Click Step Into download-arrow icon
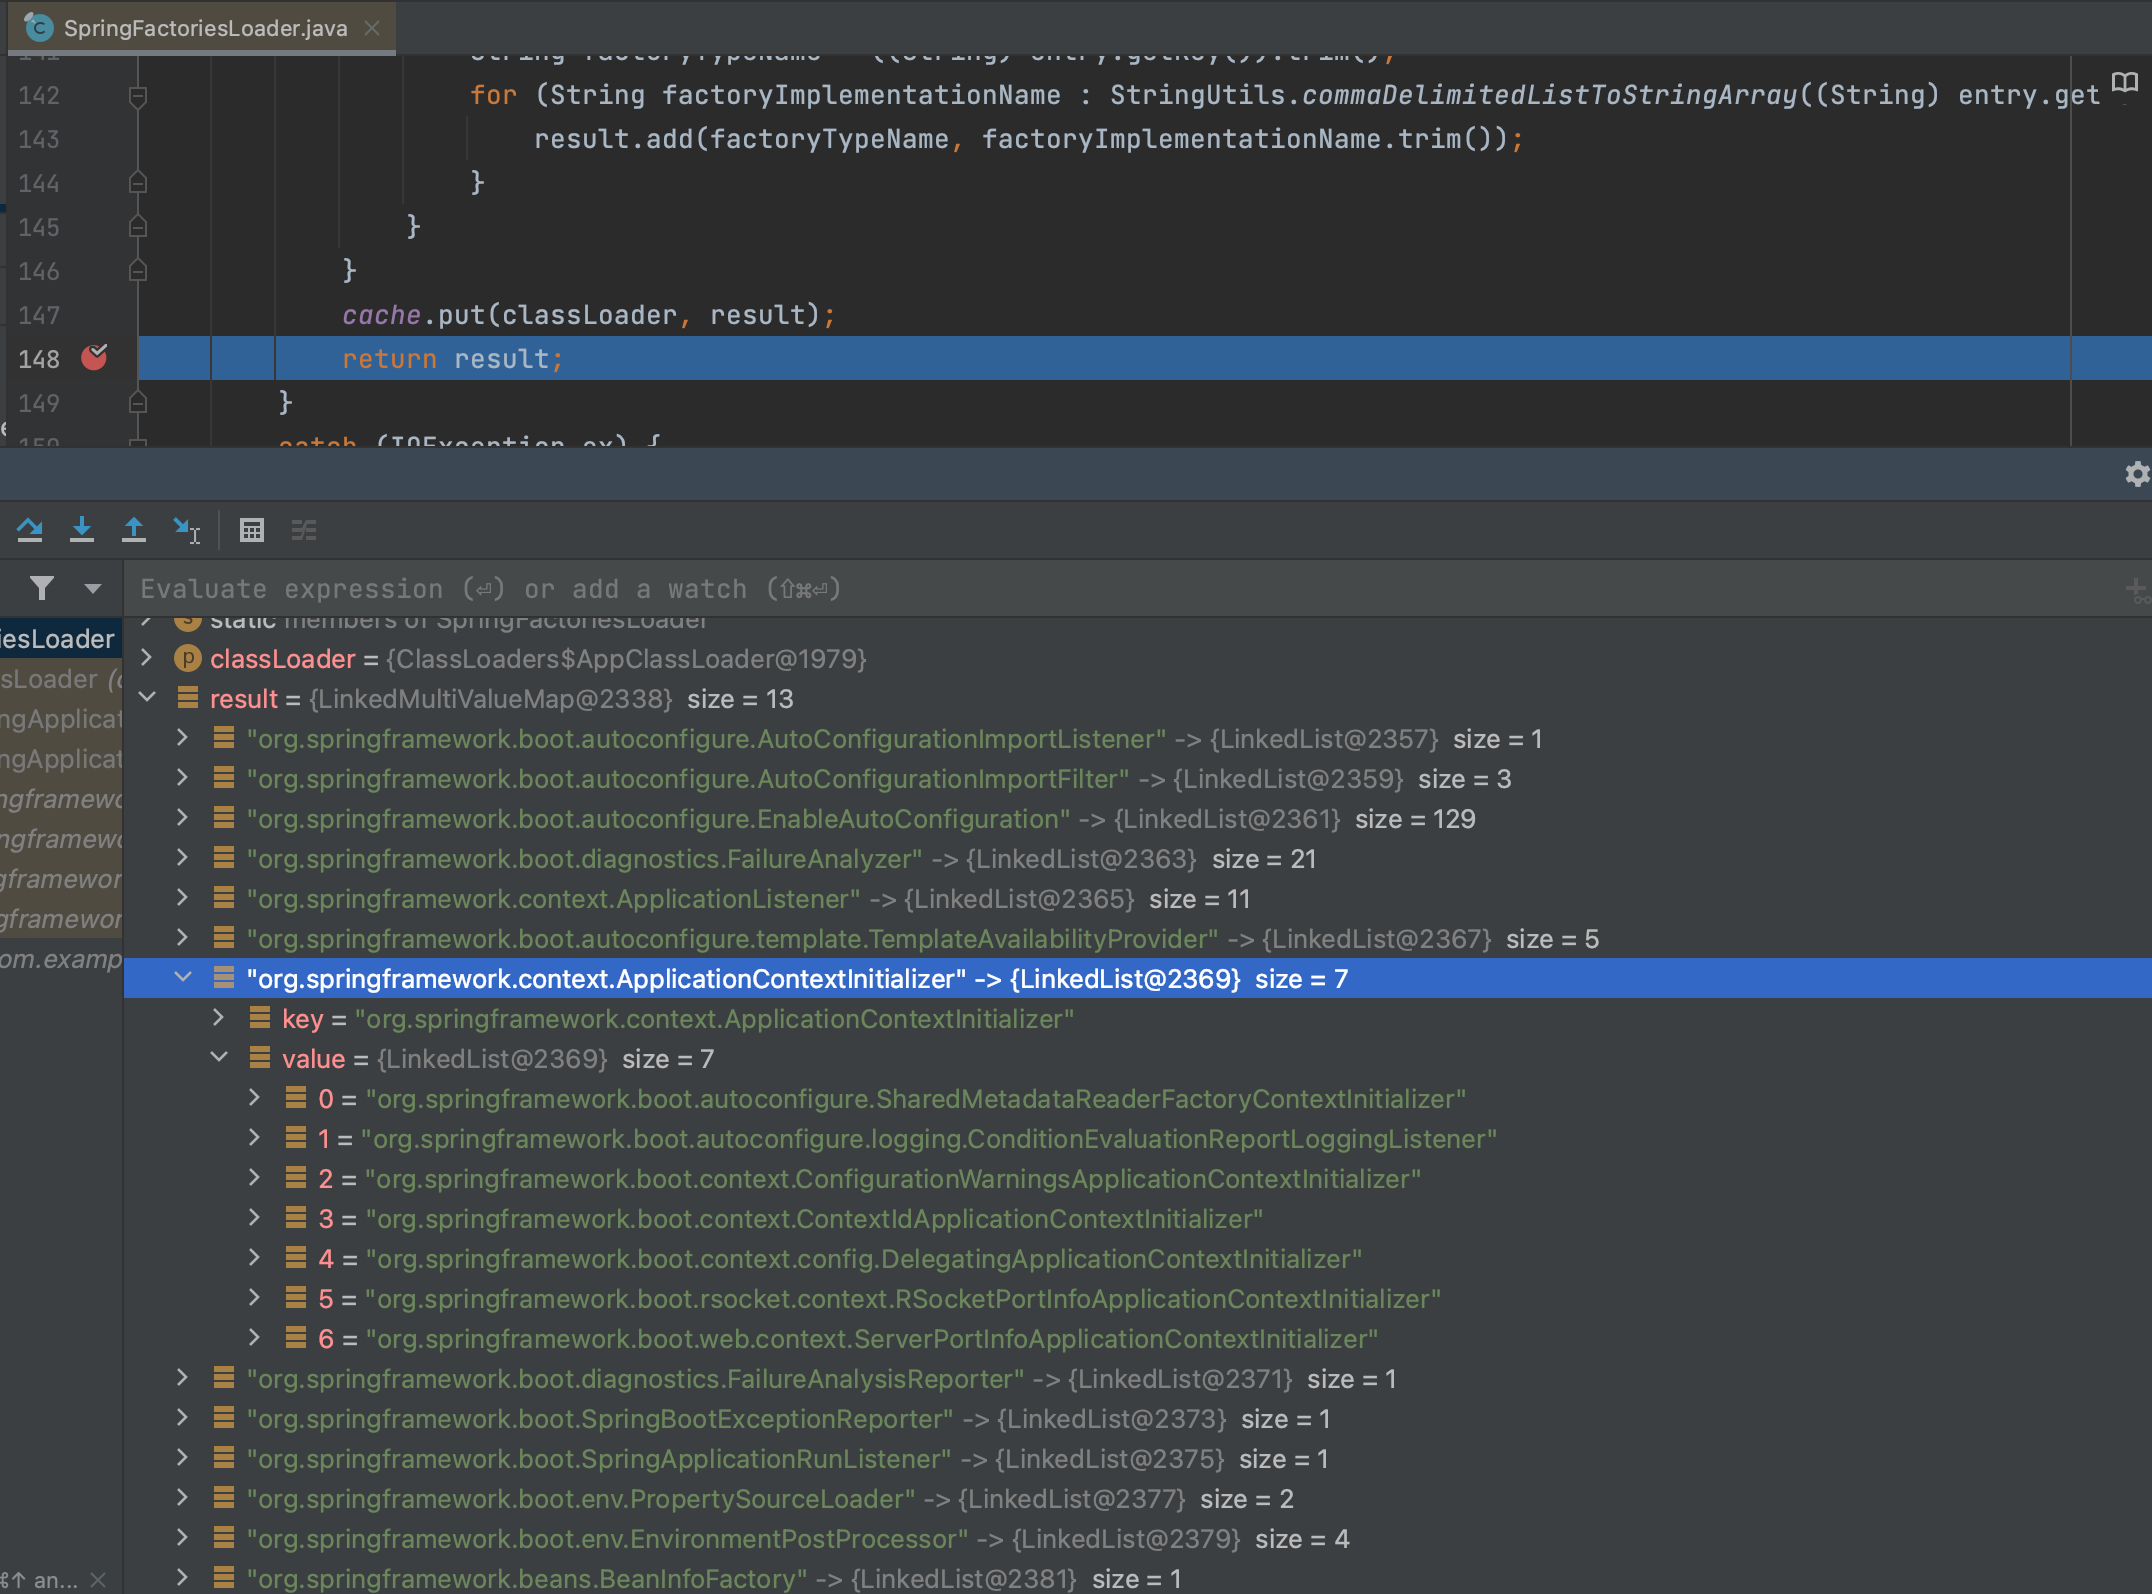 point(82,529)
